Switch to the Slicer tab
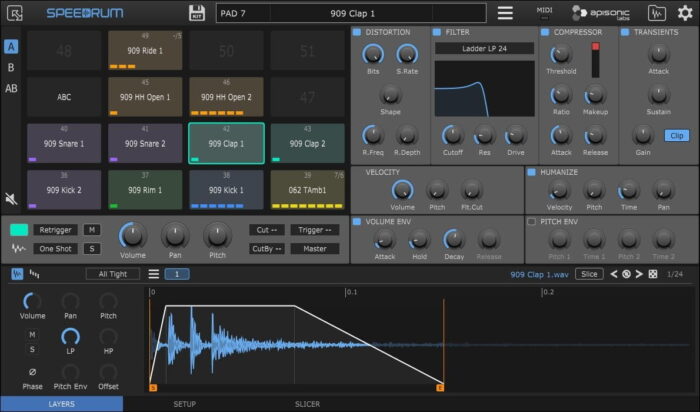The image size is (700, 412). (x=307, y=404)
